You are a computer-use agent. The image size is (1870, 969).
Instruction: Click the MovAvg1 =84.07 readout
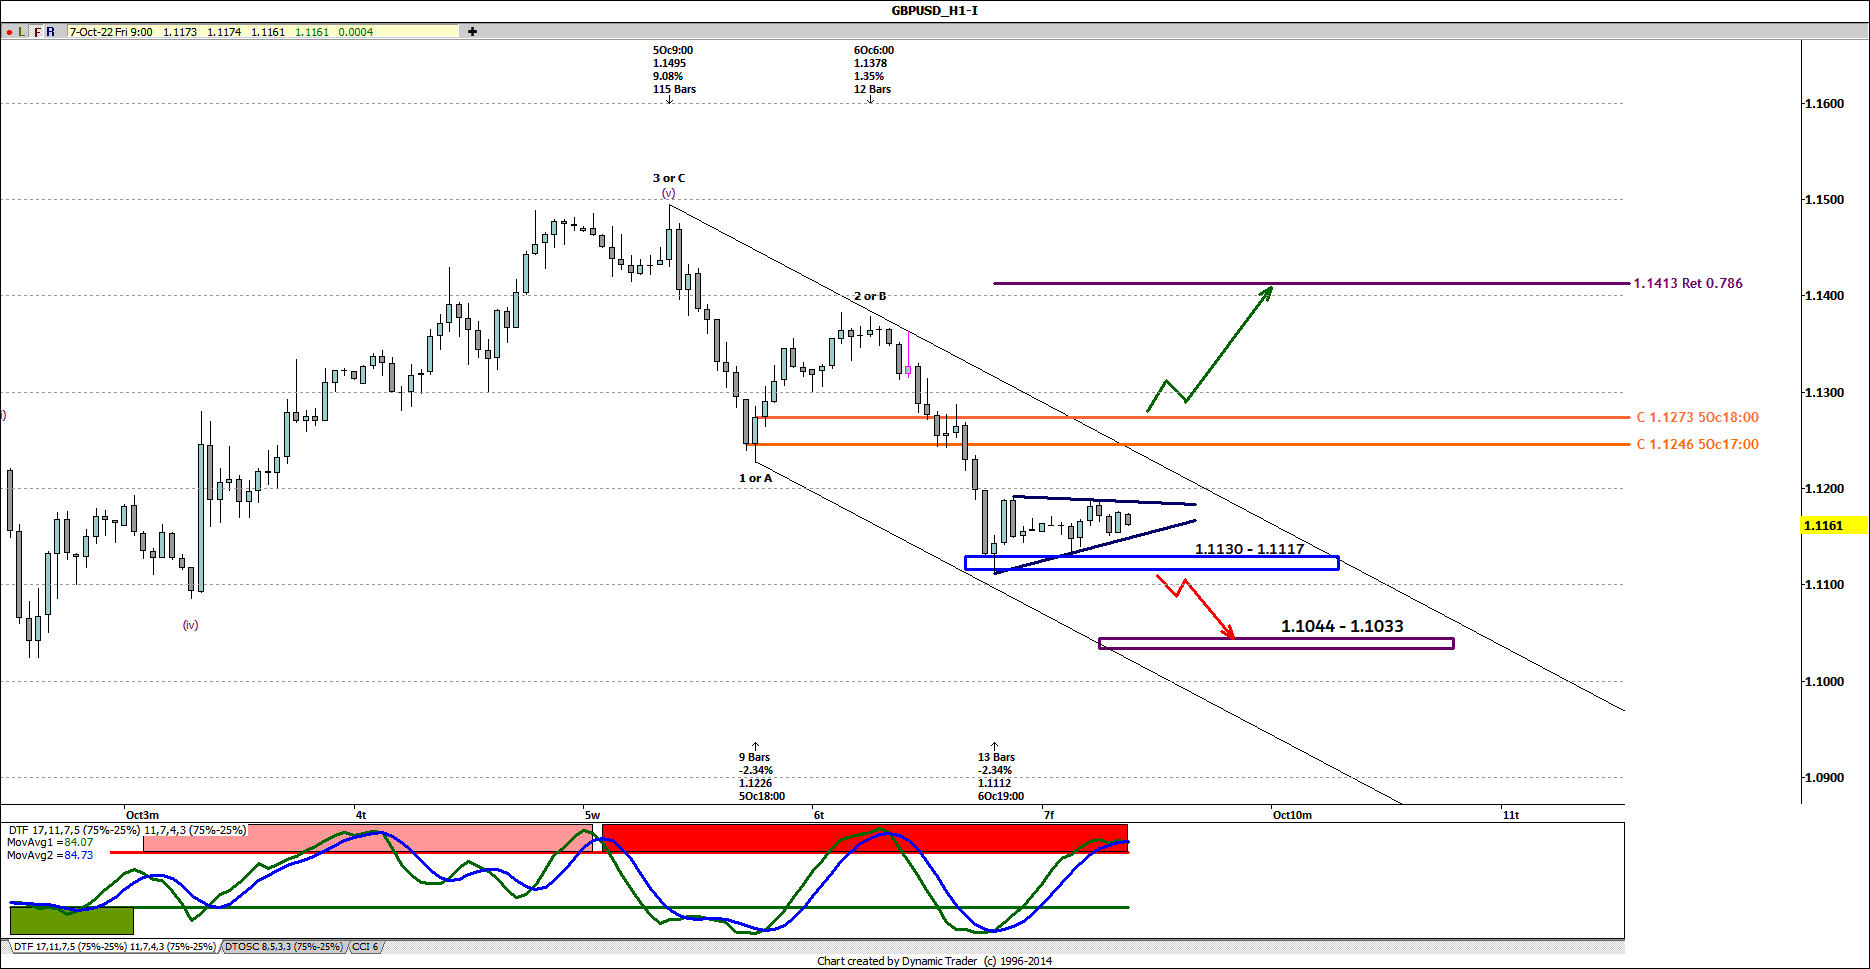[x=50, y=842]
